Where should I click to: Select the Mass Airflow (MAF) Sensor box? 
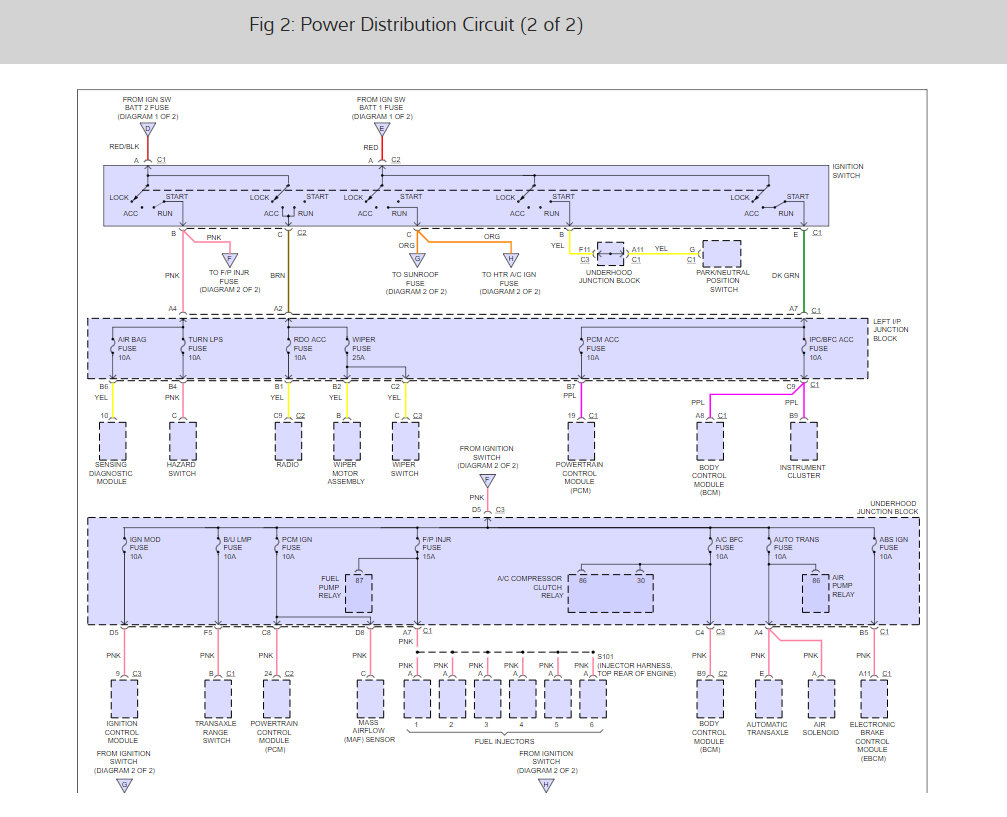coord(371,699)
